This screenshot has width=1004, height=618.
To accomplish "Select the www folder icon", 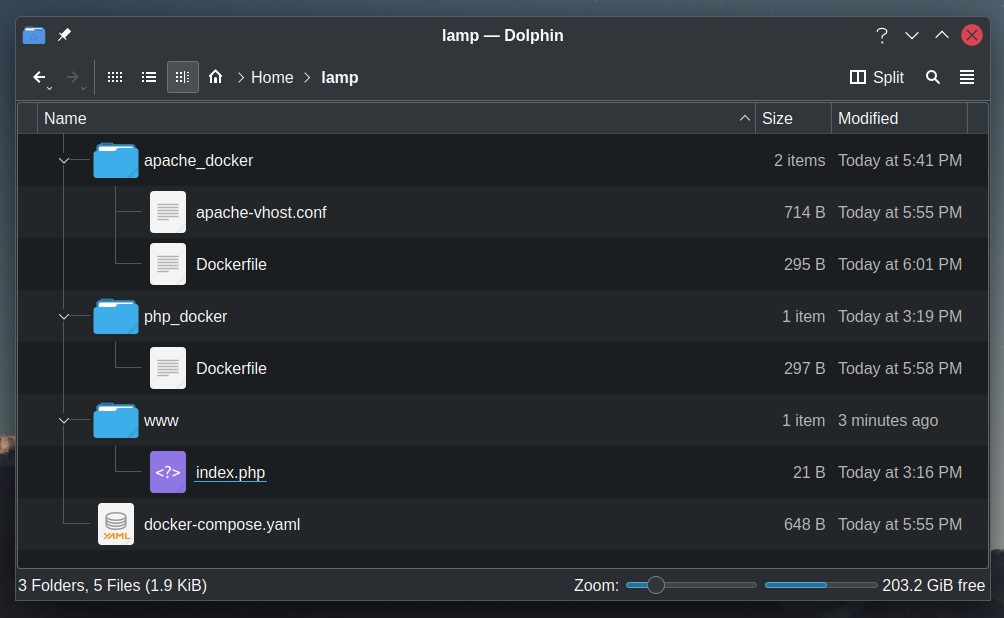I will [116, 421].
